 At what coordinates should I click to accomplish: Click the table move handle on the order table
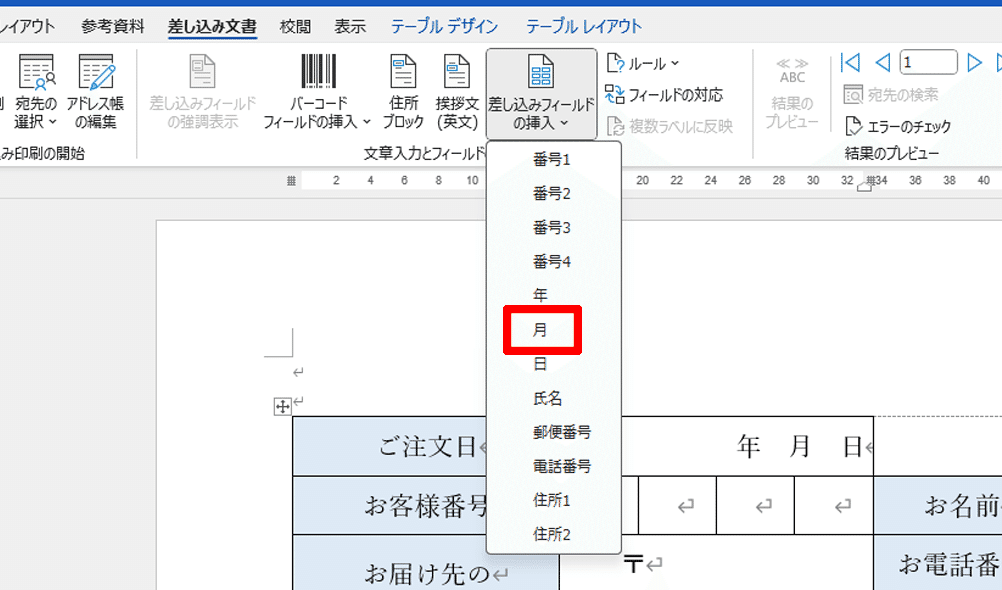click(283, 406)
